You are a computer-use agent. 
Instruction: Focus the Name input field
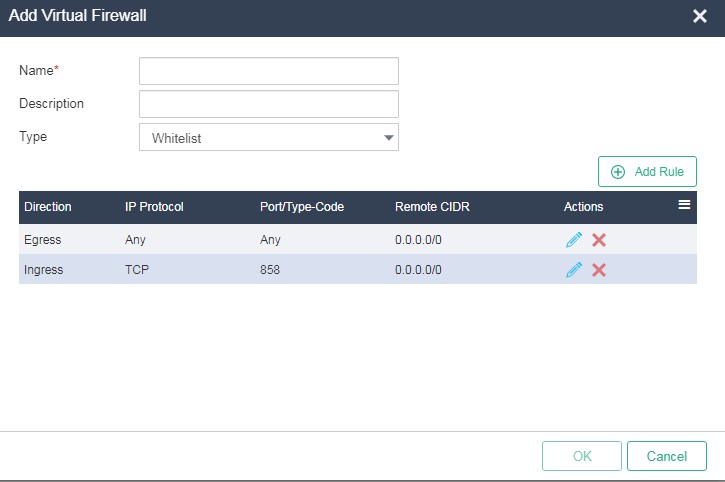(x=269, y=71)
